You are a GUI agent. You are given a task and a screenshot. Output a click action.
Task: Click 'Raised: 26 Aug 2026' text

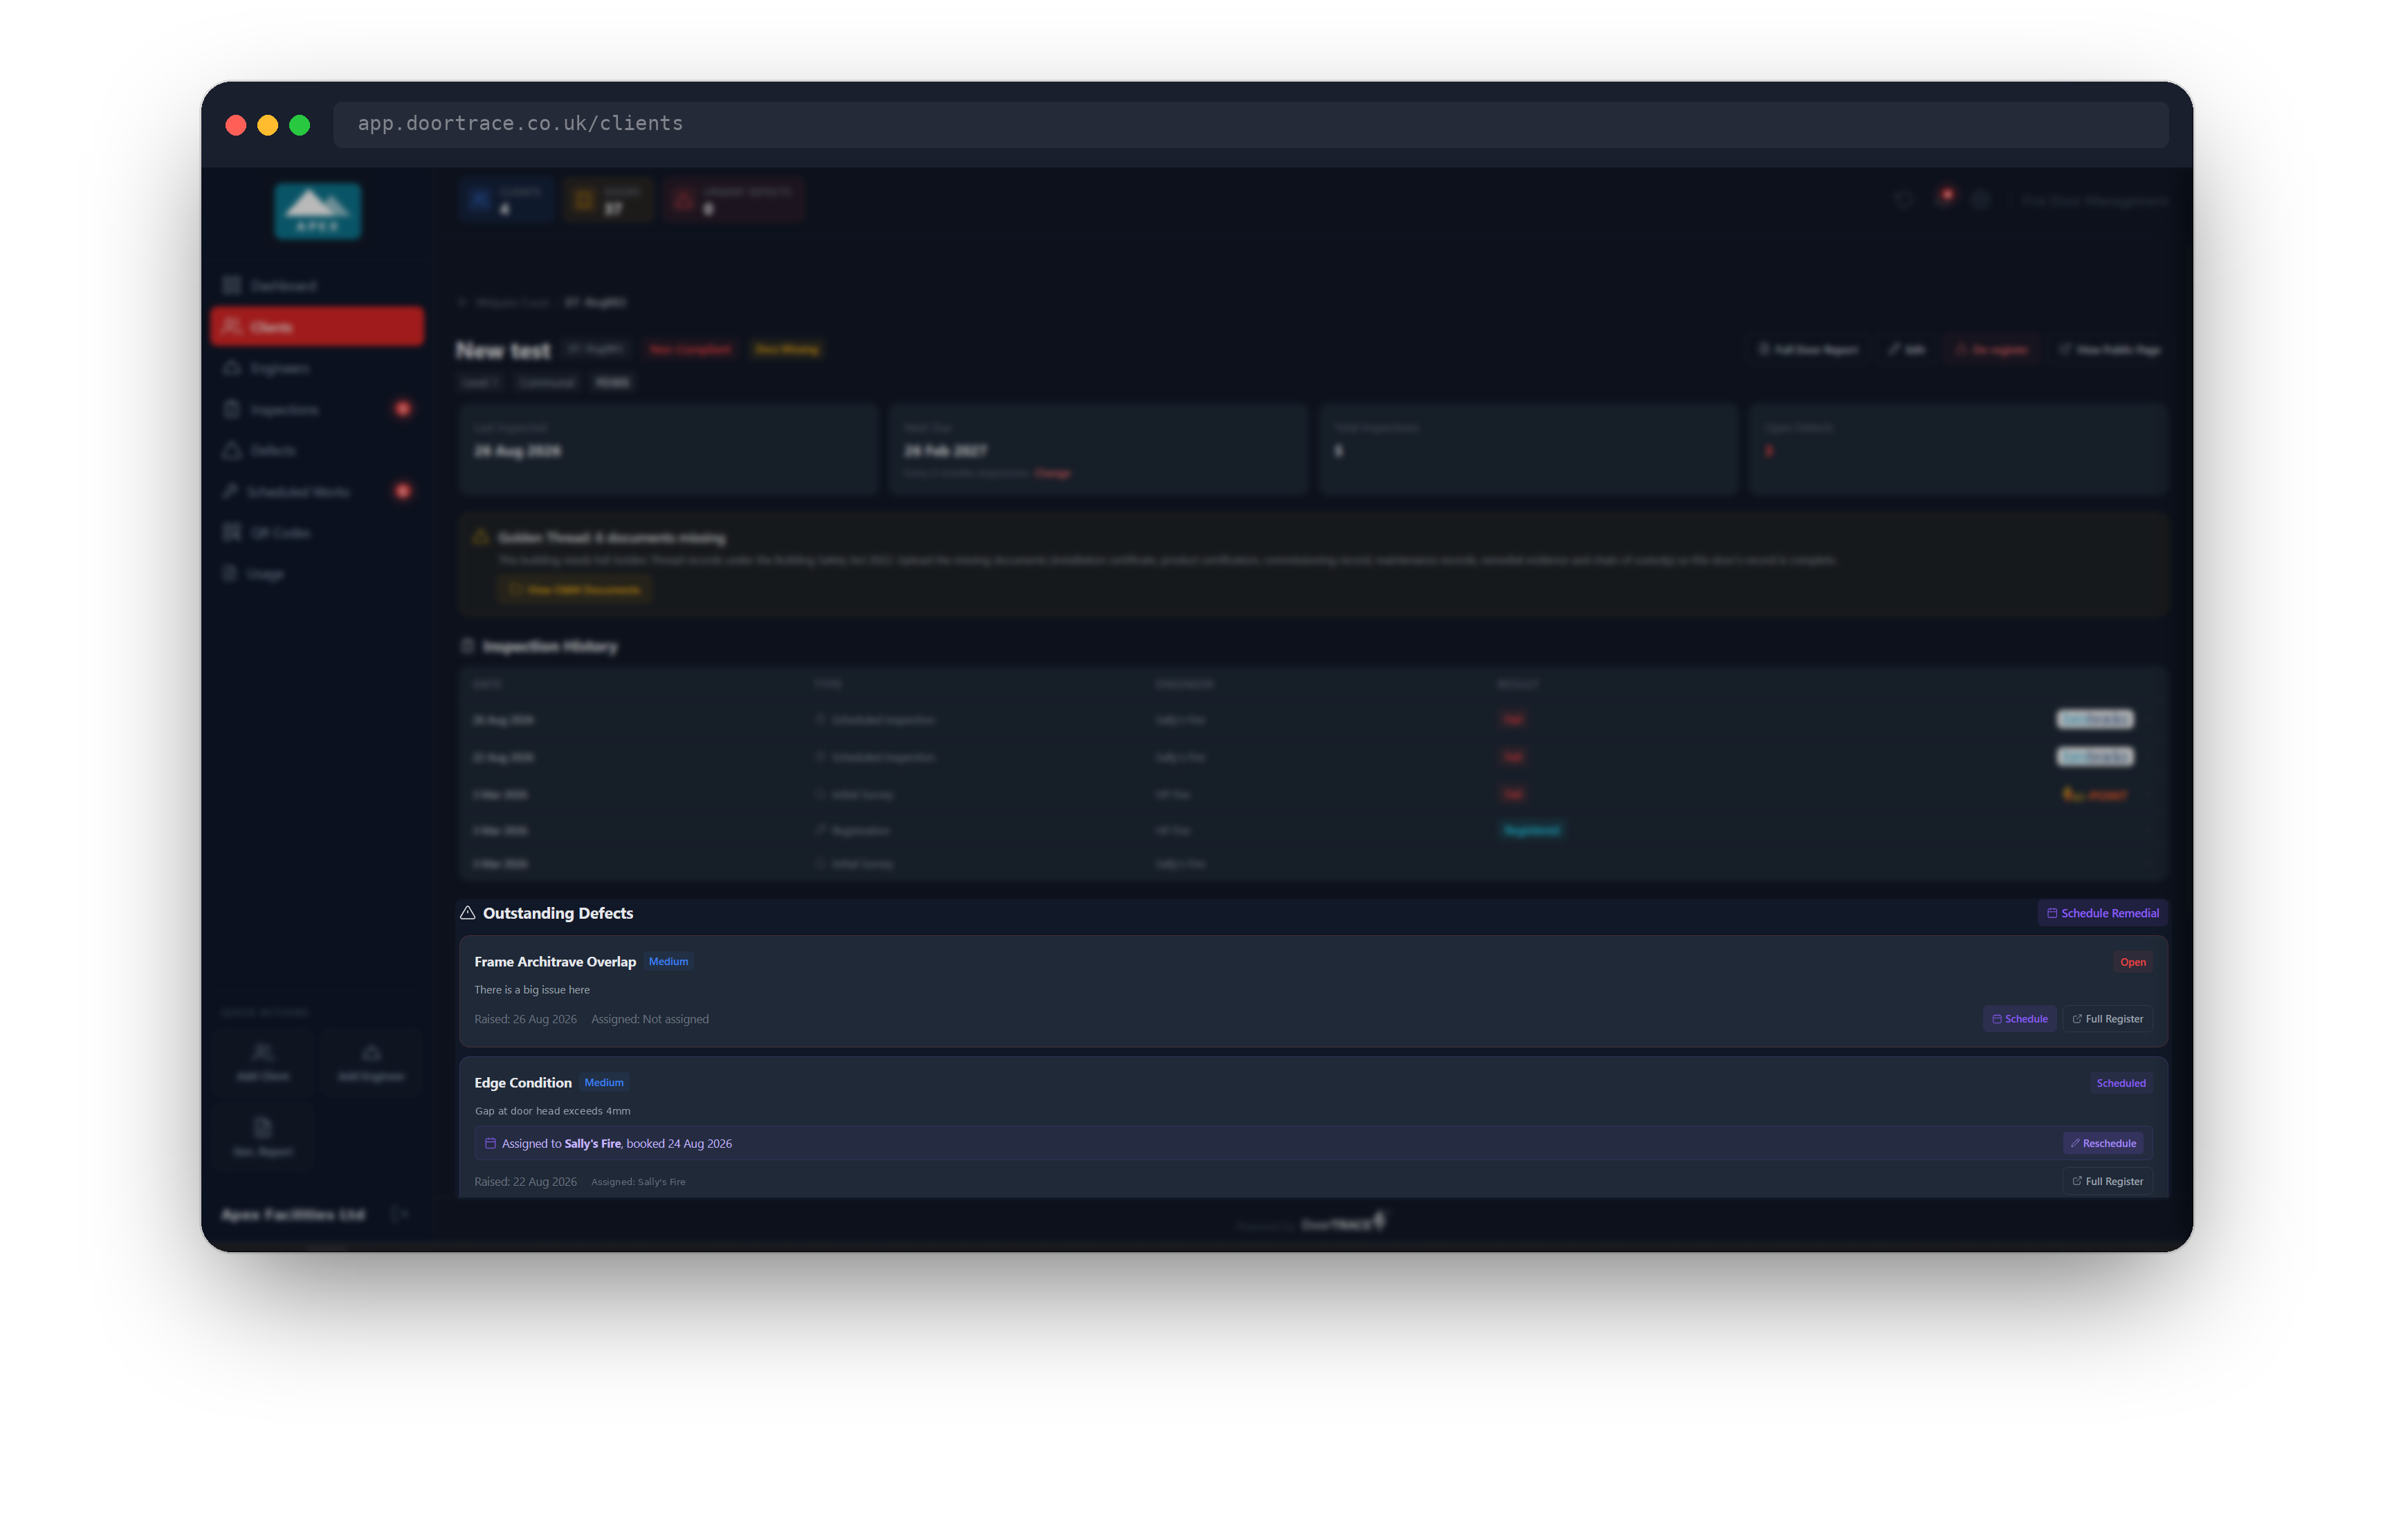click(525, 1019)
